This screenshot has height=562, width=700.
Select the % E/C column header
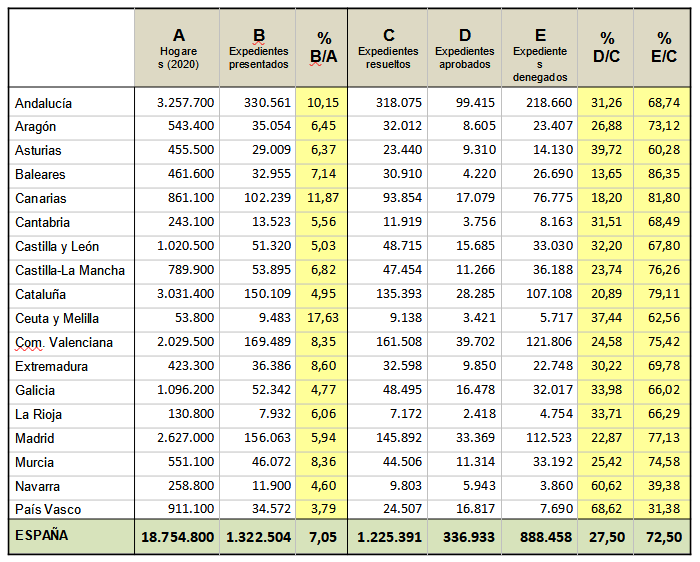pos(664,48)
